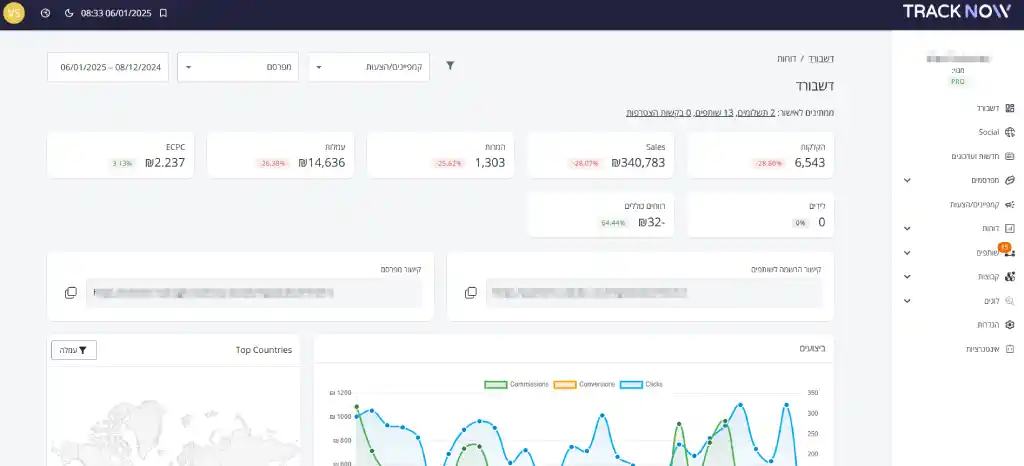Click the קבוצות groups icon
Image resolution: width=1024 pixels, height=466 pixels.
[1010, 277]
